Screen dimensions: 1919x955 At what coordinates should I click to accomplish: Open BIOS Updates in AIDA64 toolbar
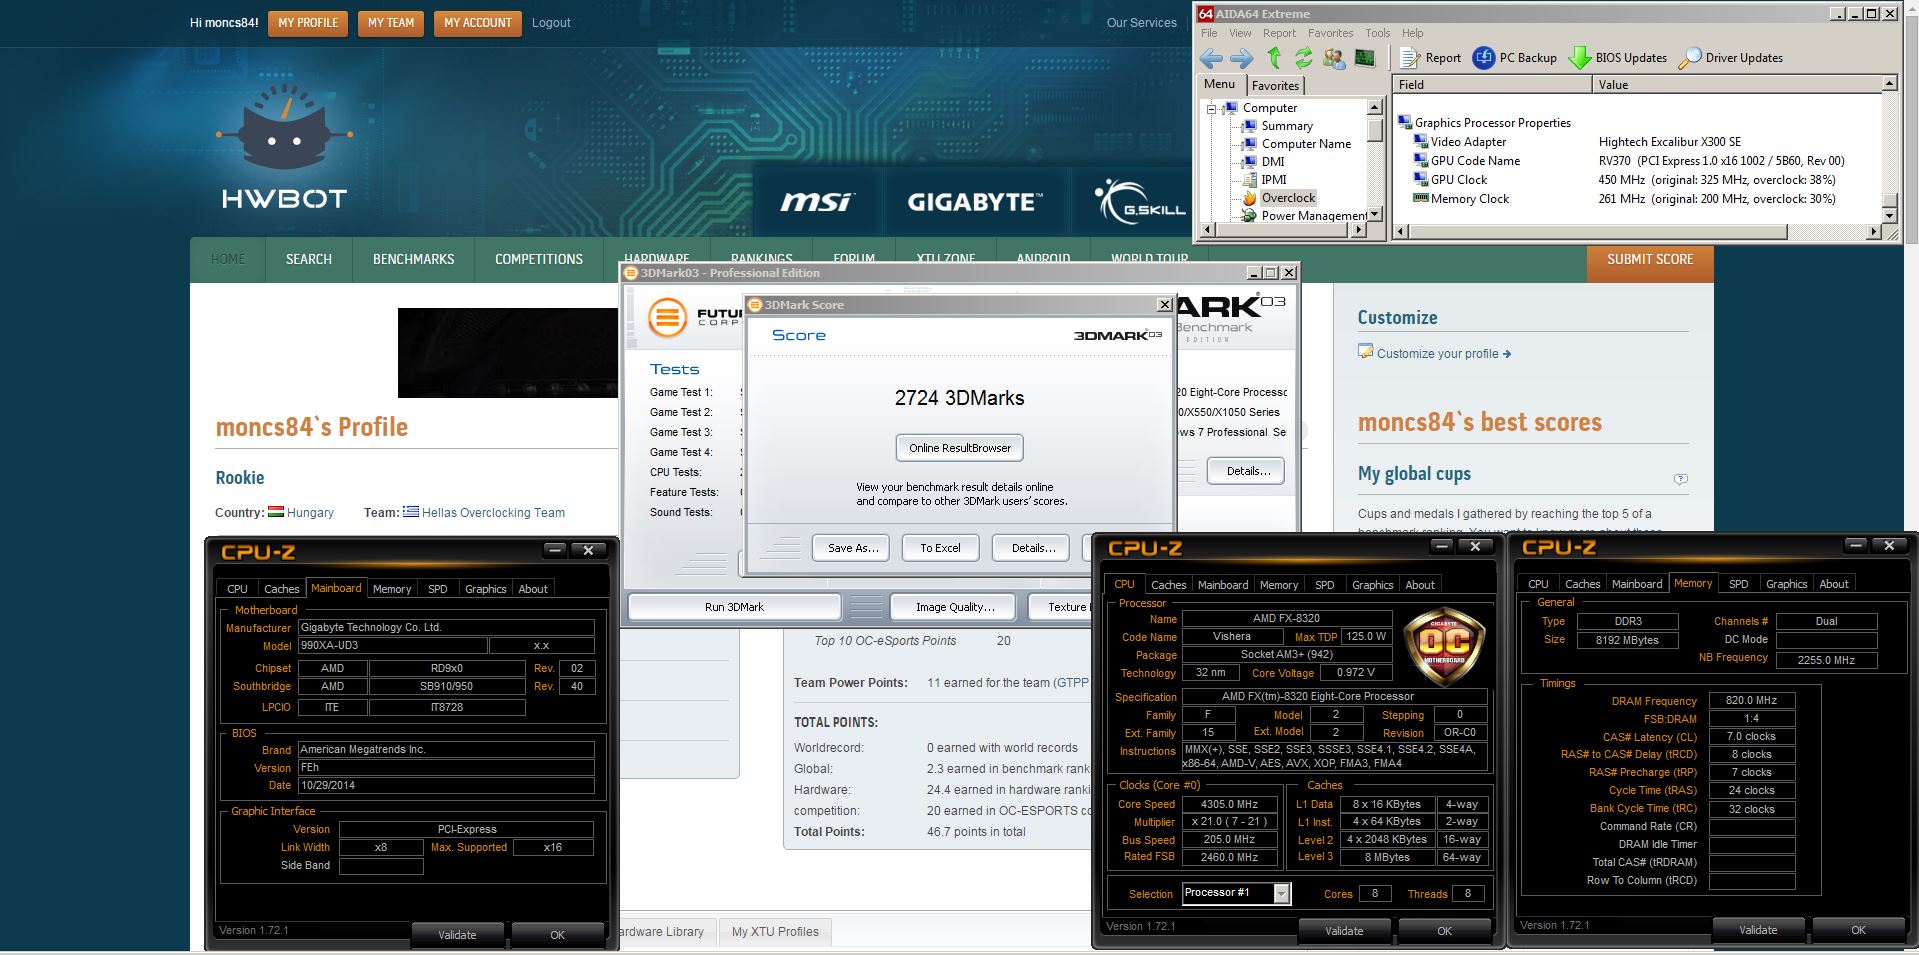[x=1618, y=58]
